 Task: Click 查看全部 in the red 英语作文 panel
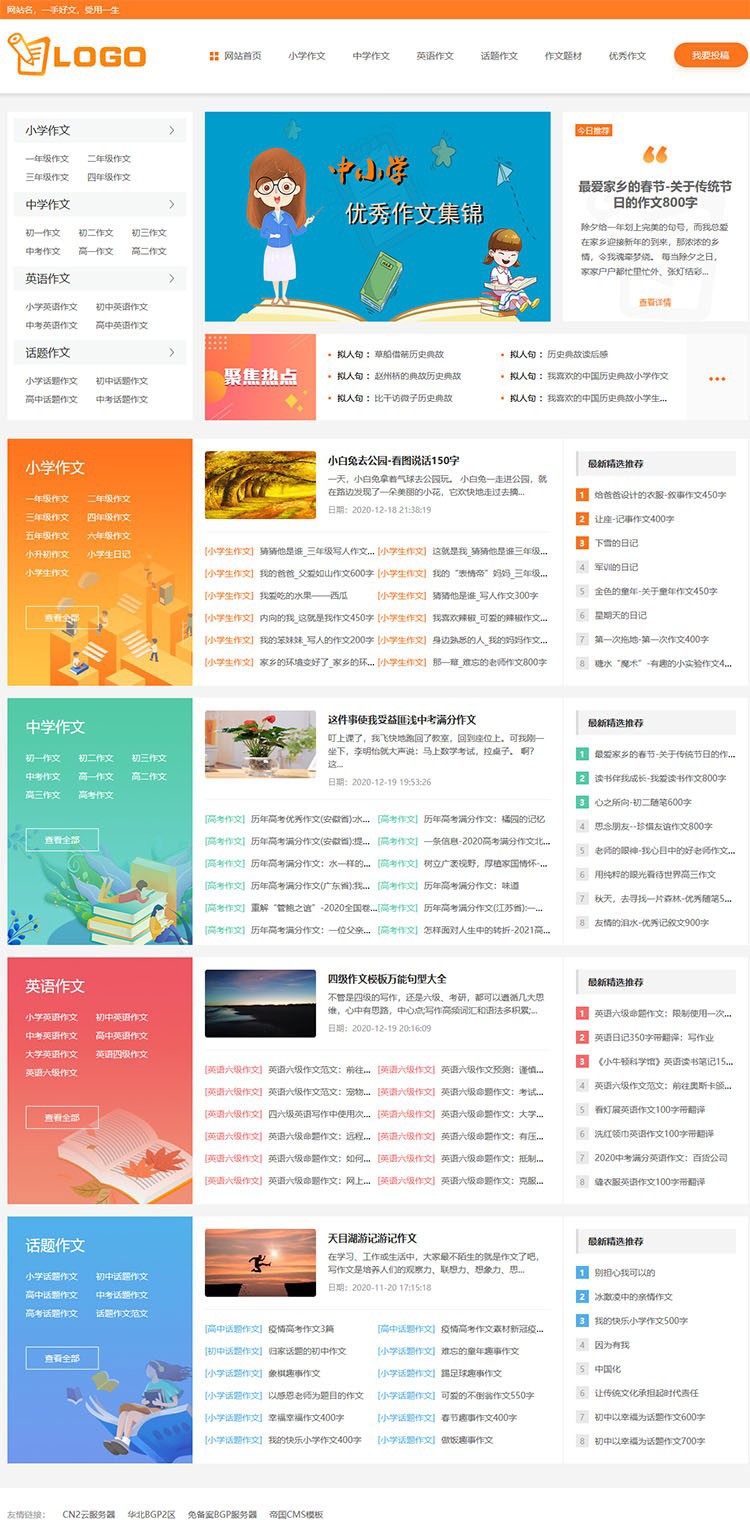(62, 1117)
